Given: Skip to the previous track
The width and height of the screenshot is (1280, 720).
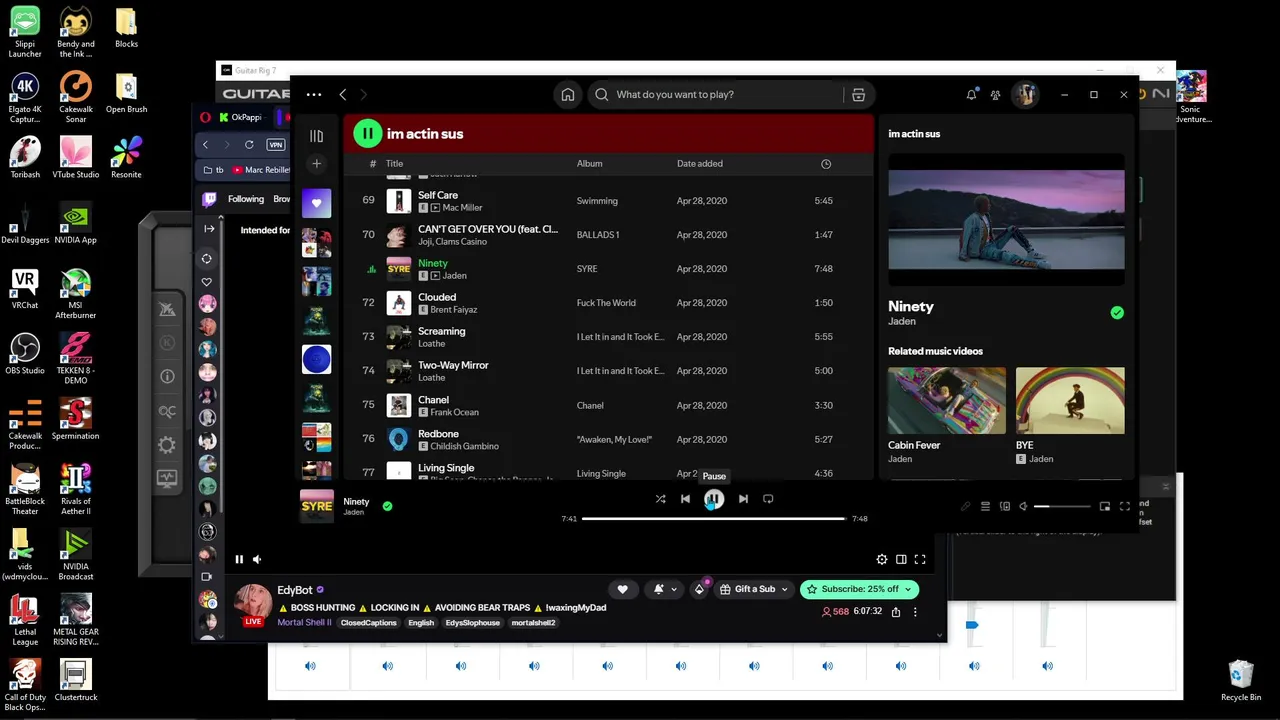Looking at the screenshot, I should tap(685, 499).
